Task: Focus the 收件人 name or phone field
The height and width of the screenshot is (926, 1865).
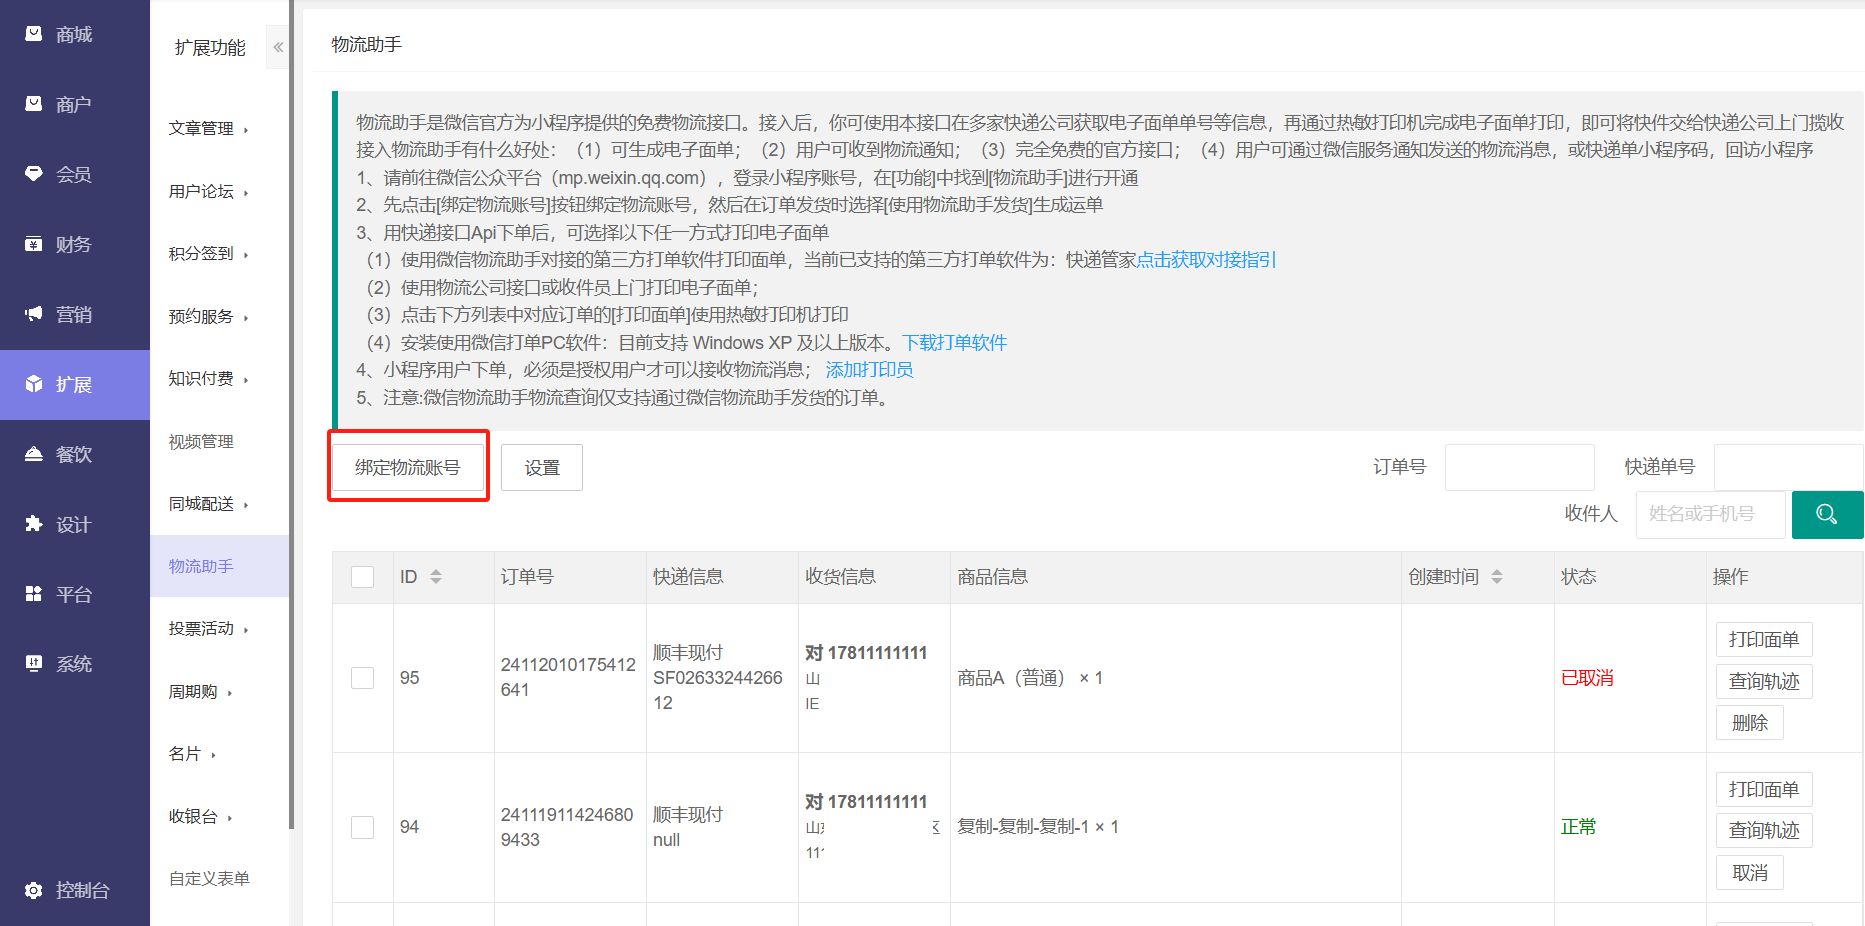Action: coord(1710,514)
